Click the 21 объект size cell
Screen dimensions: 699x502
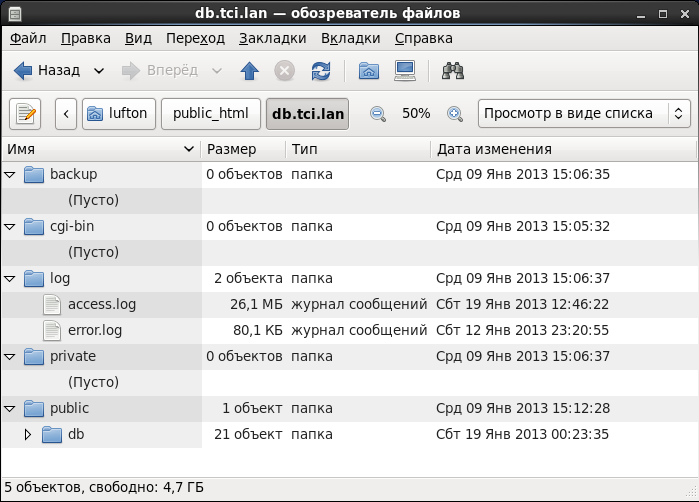[x=248, y=434]
